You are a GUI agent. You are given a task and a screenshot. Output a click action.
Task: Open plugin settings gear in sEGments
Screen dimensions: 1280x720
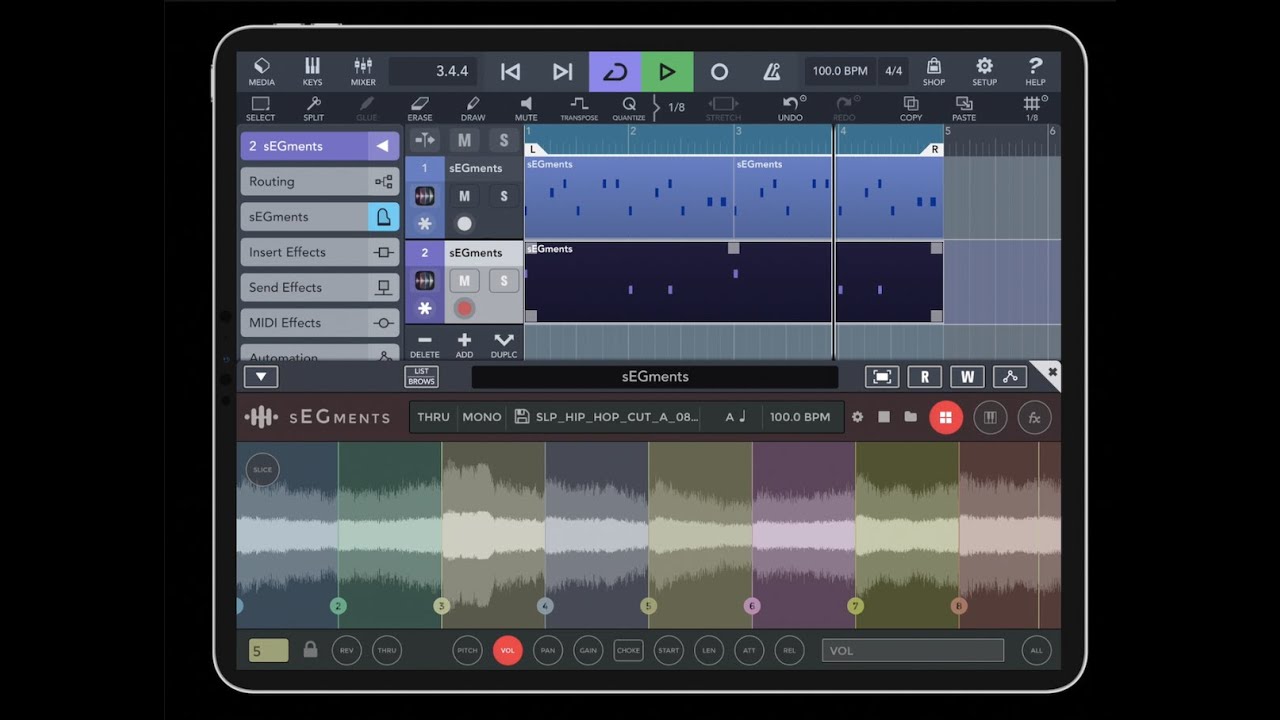coord(857,417)
